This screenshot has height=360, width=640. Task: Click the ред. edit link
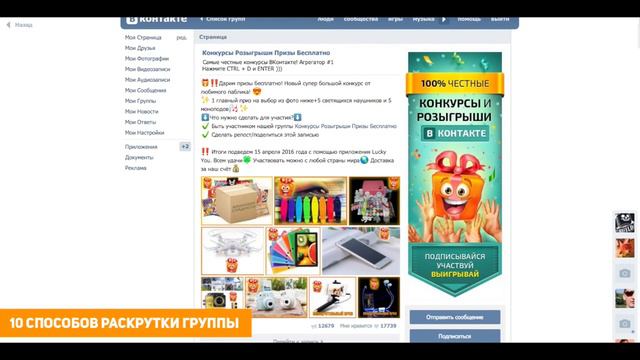(182, 38)
